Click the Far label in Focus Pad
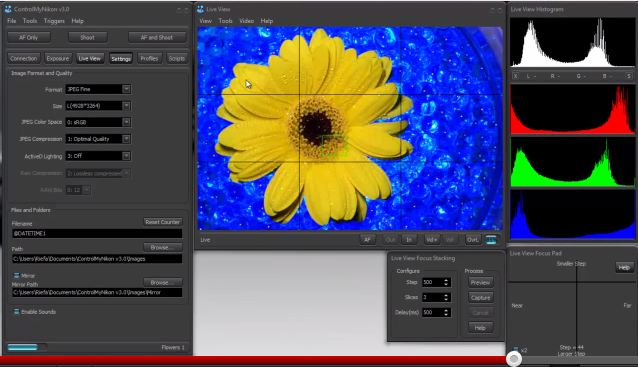Viewport: 638px width, 367px height. pyautogui.click(x=627, y=305)
